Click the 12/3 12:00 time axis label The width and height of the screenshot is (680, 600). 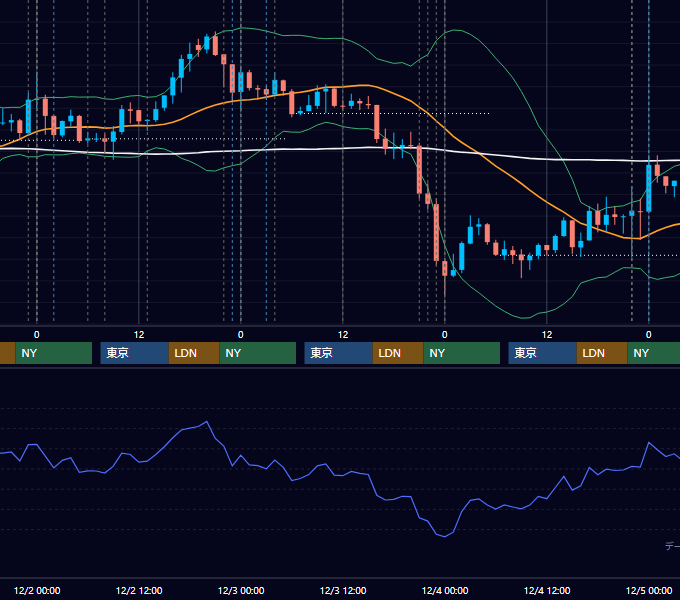(343, 590)
